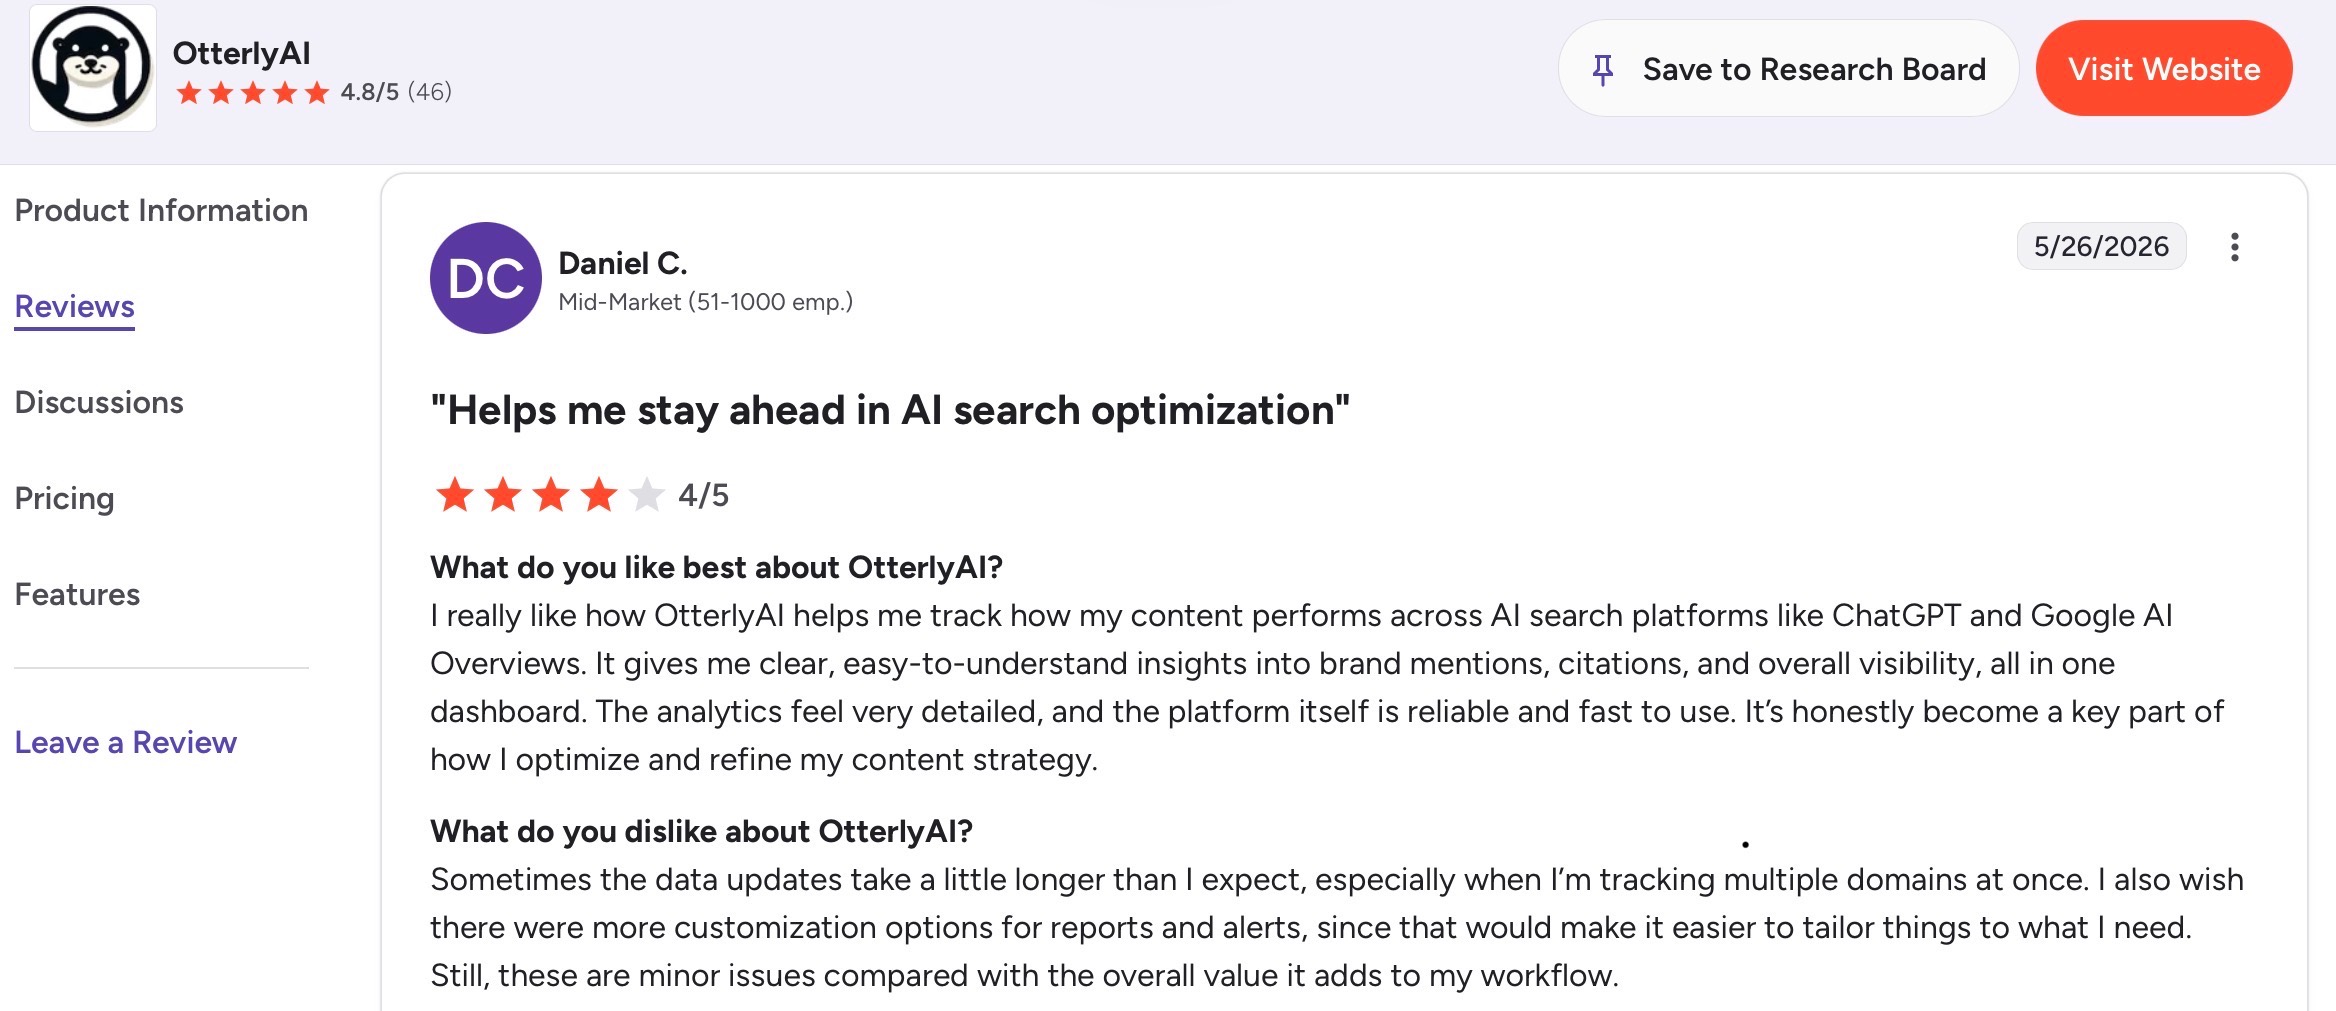Click the 4.8/5 overall rating text

coord(370,92)
